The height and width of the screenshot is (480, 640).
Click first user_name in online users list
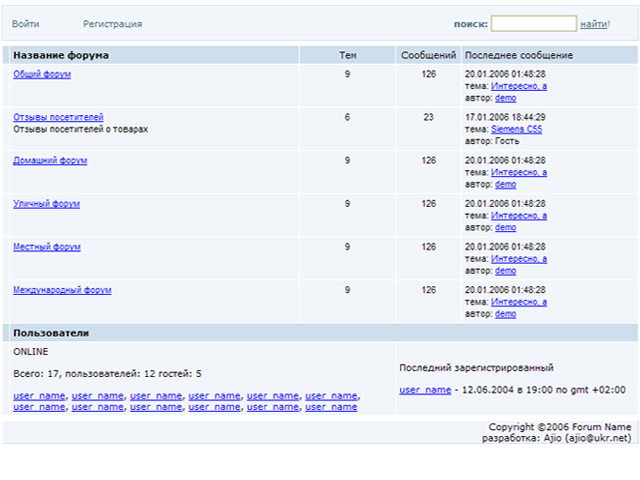click(x=39, y=396)
